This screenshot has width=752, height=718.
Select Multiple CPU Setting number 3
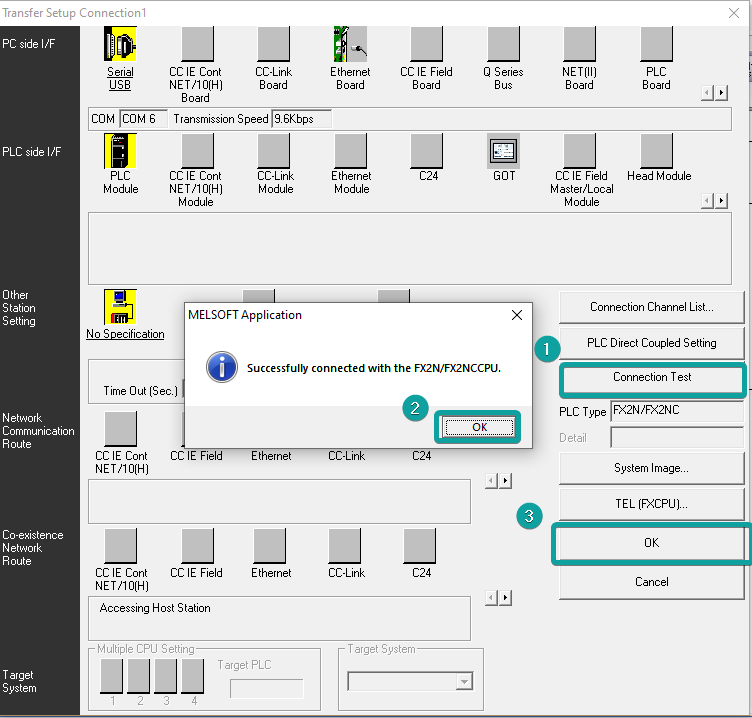[165, 676]
